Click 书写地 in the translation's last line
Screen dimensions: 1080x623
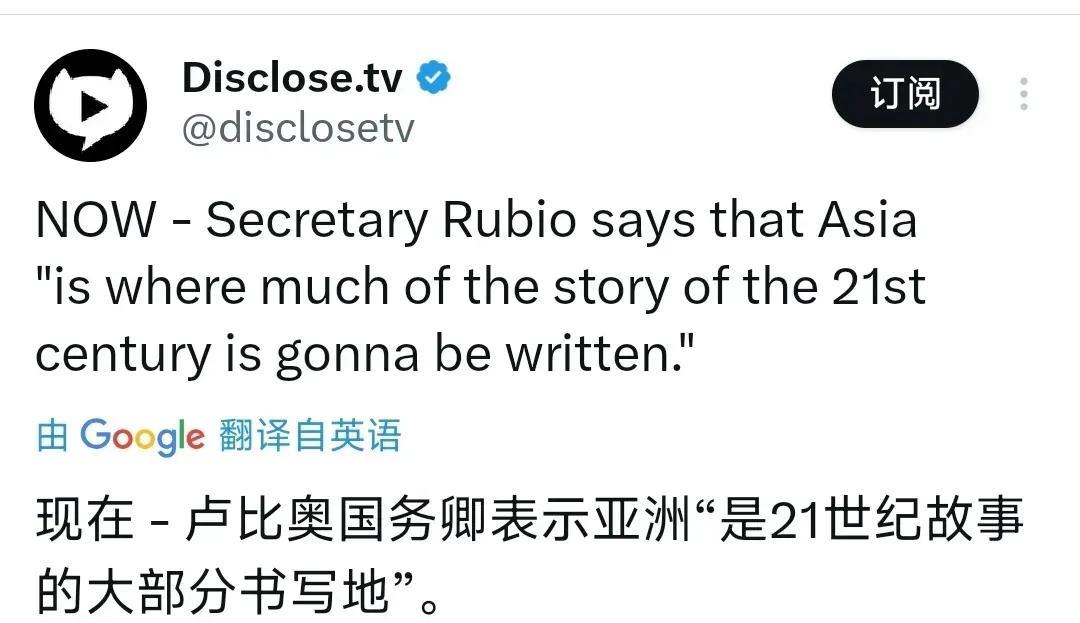tap(316, 592)
